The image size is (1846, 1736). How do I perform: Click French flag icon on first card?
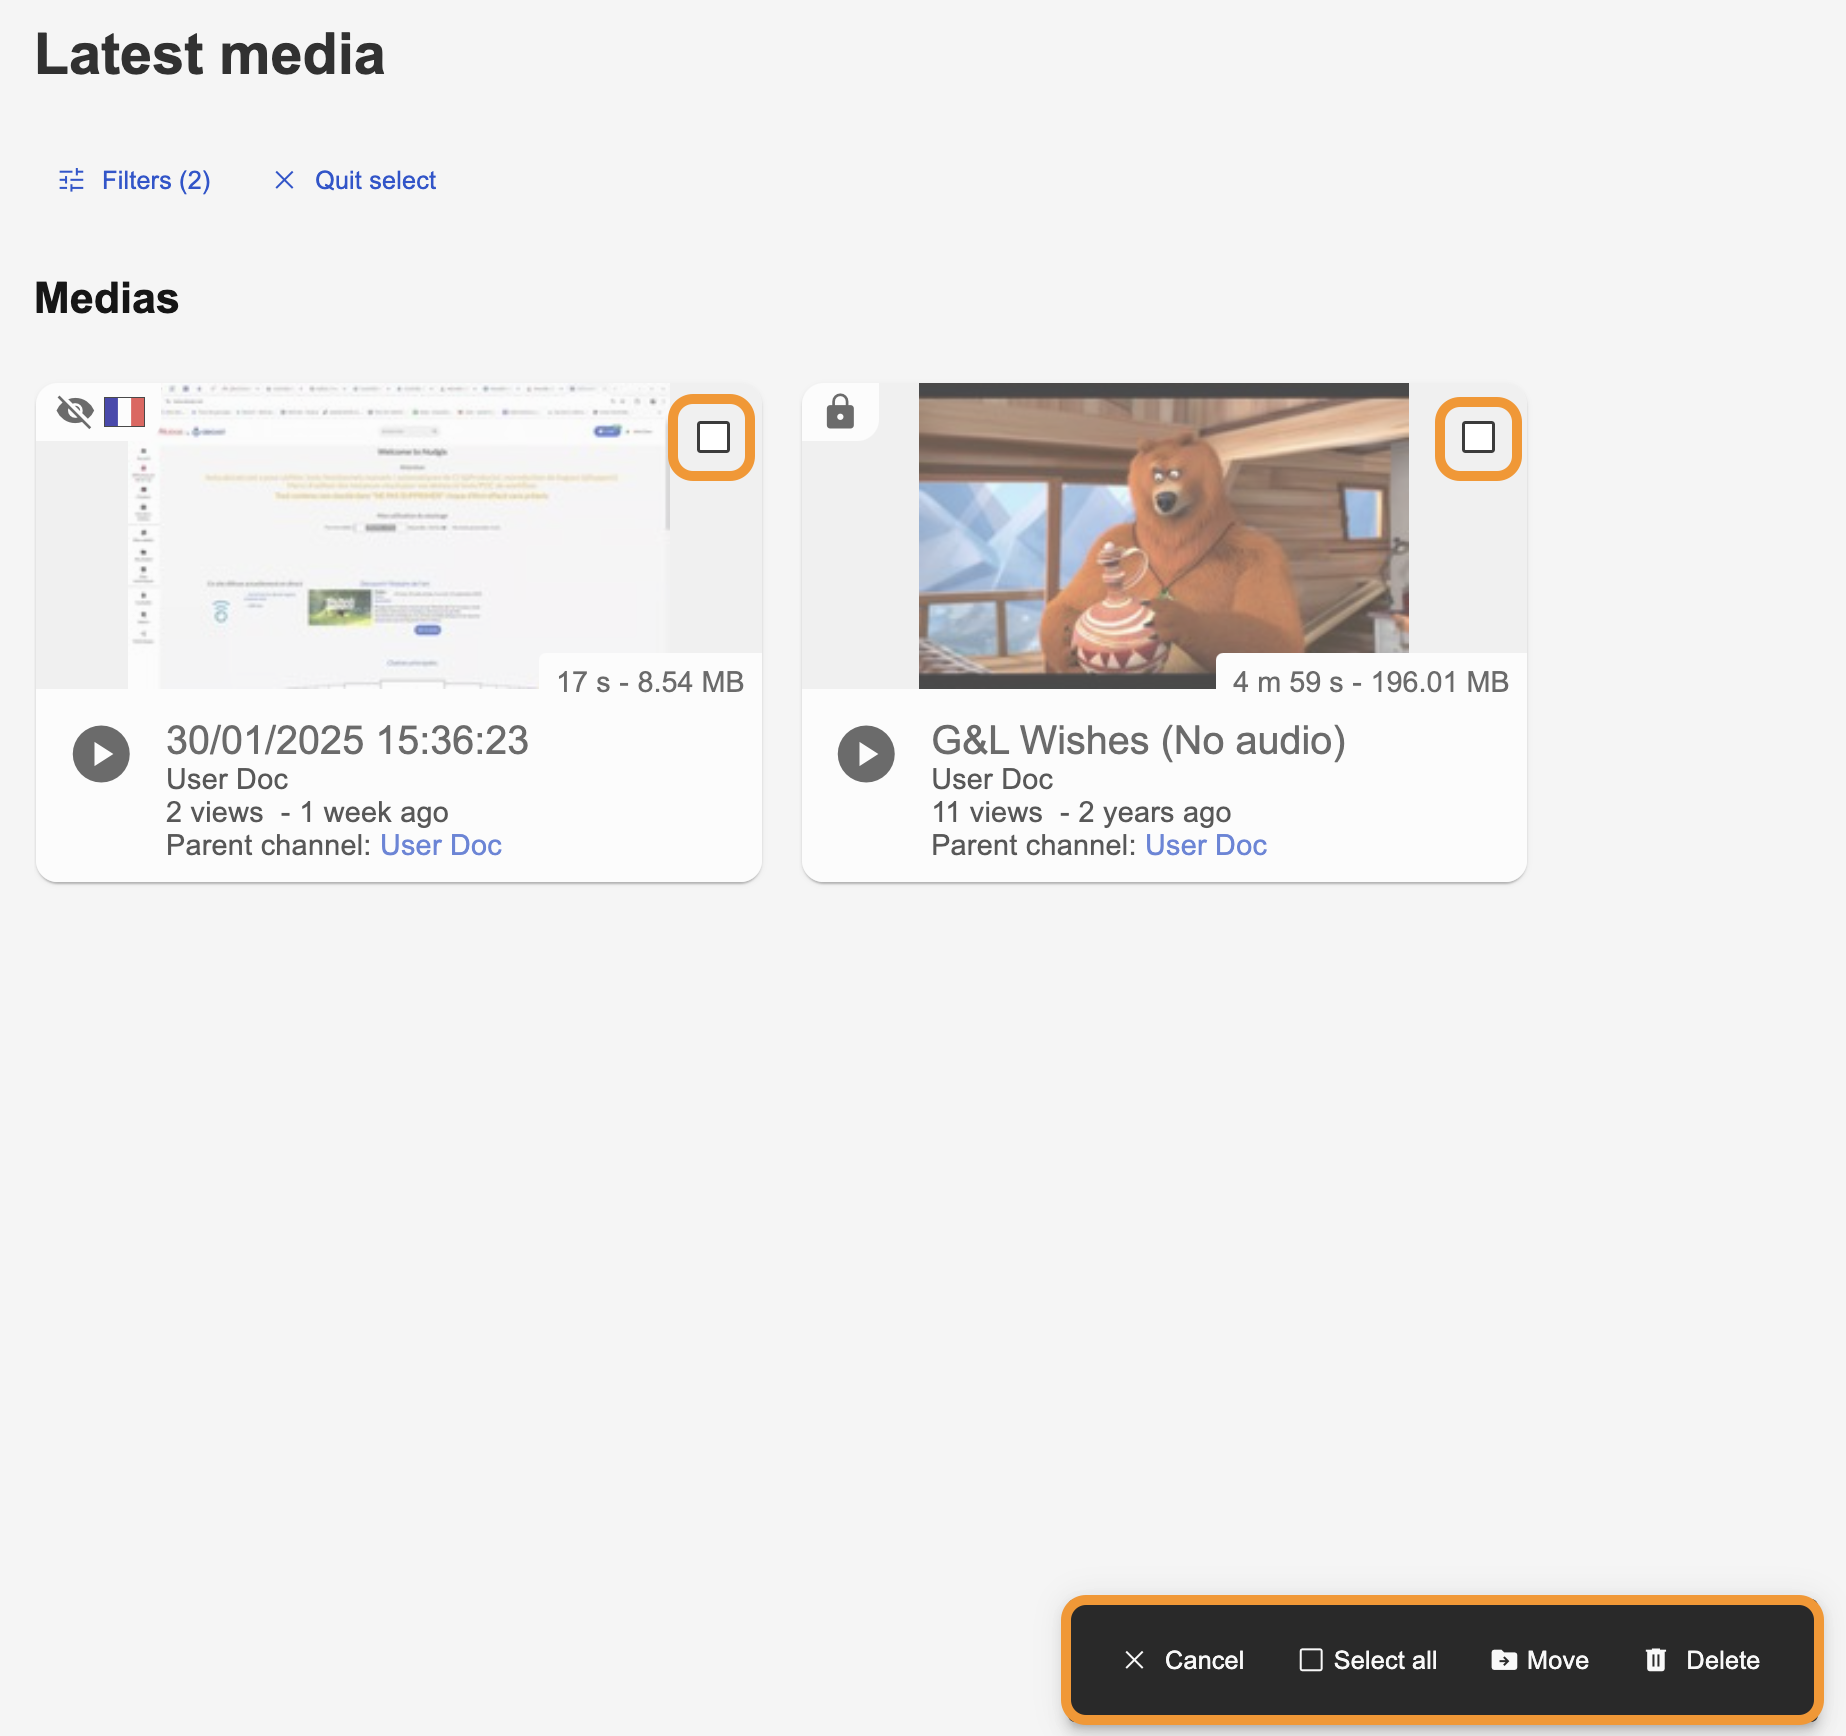click(125, 411)
